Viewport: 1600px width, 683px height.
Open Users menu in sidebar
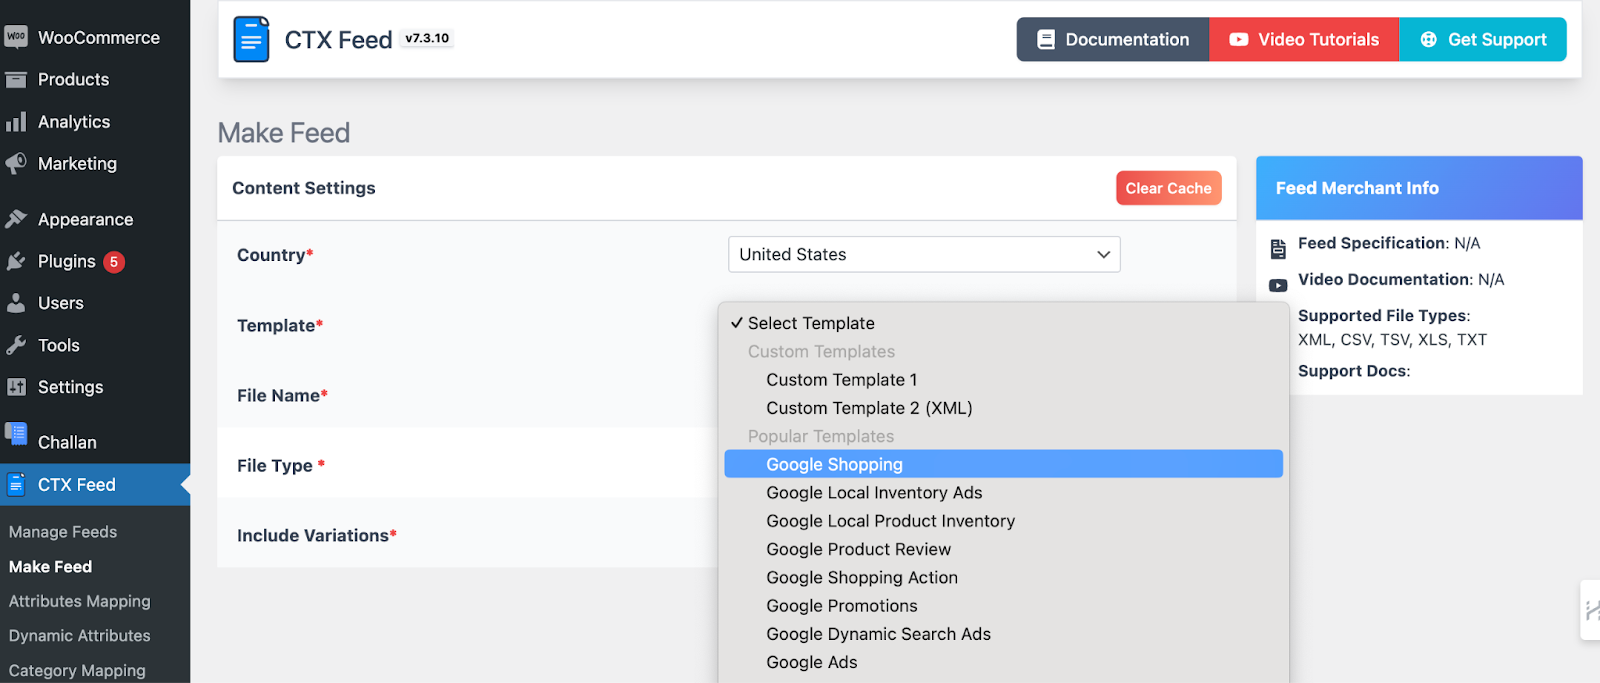click(95, 303)
